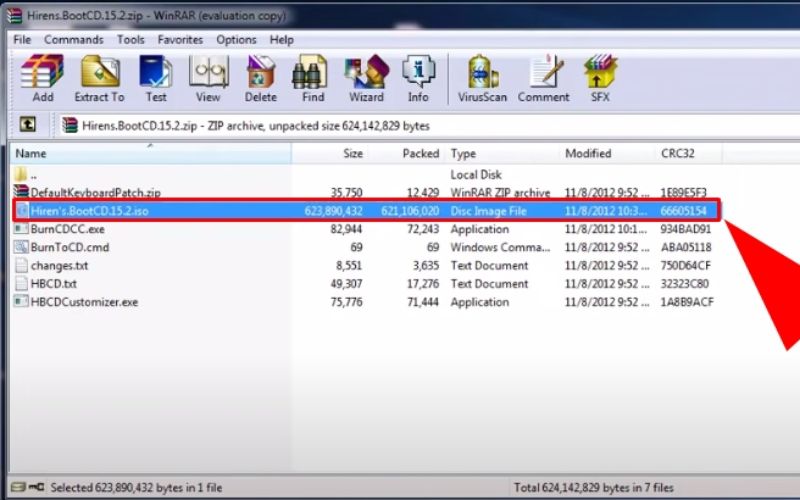This screenshot has width=800, height=500.
Task: Click the SFX toolbar icon
Action: [x=600, y=79]
